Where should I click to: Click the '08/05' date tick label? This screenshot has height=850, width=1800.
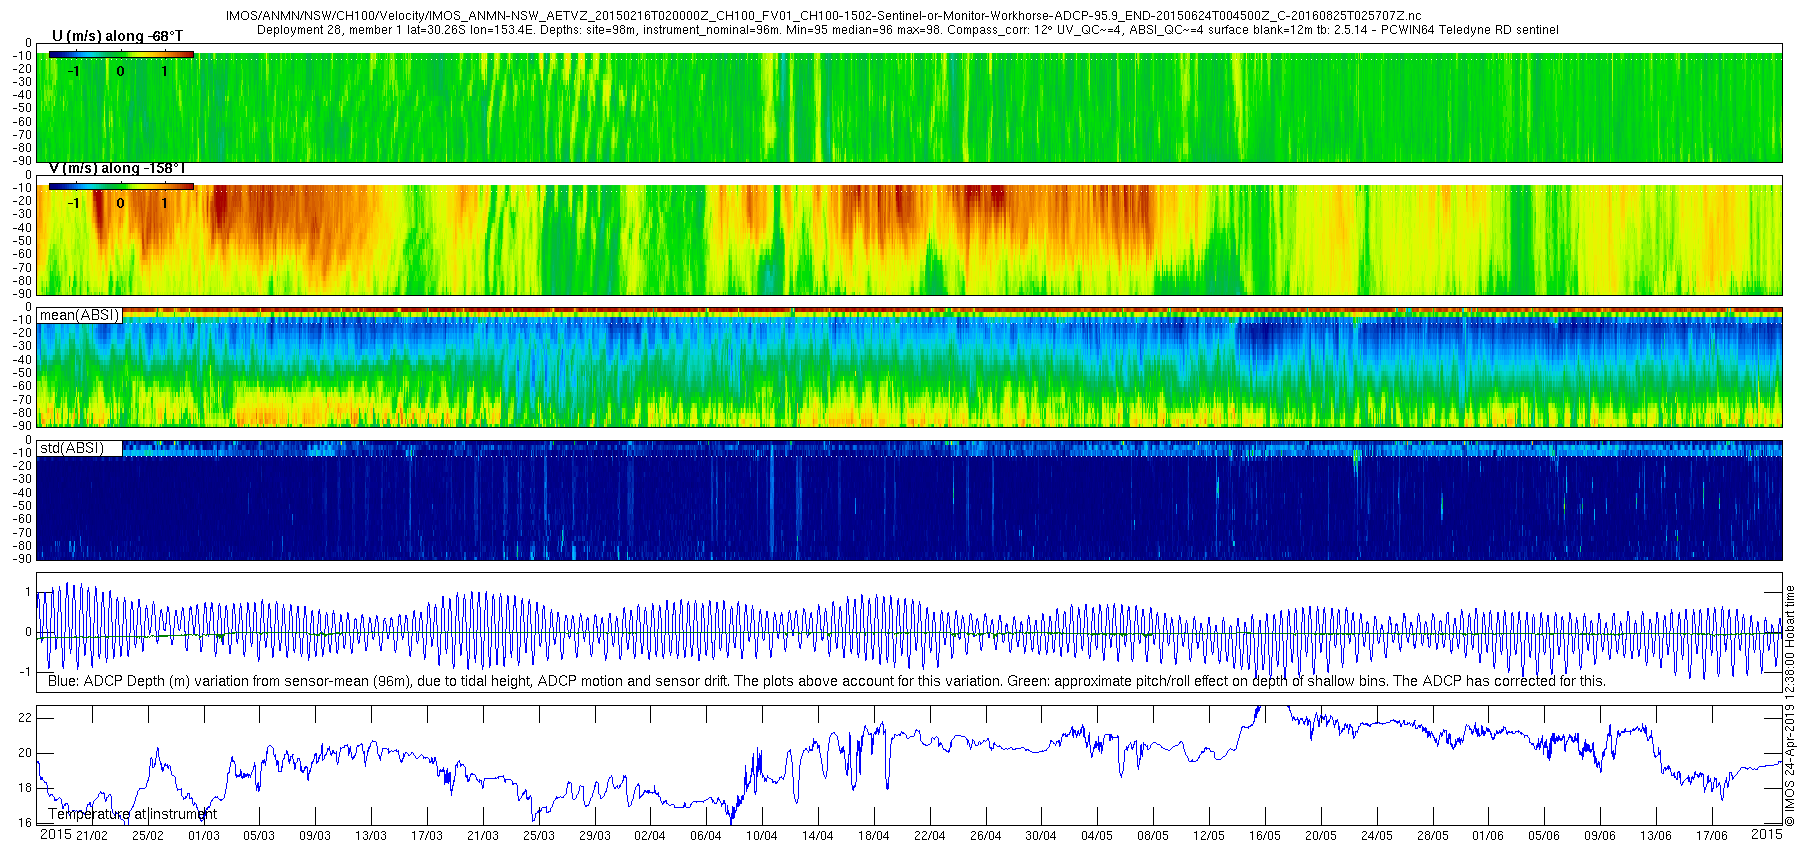[1153, 835]
